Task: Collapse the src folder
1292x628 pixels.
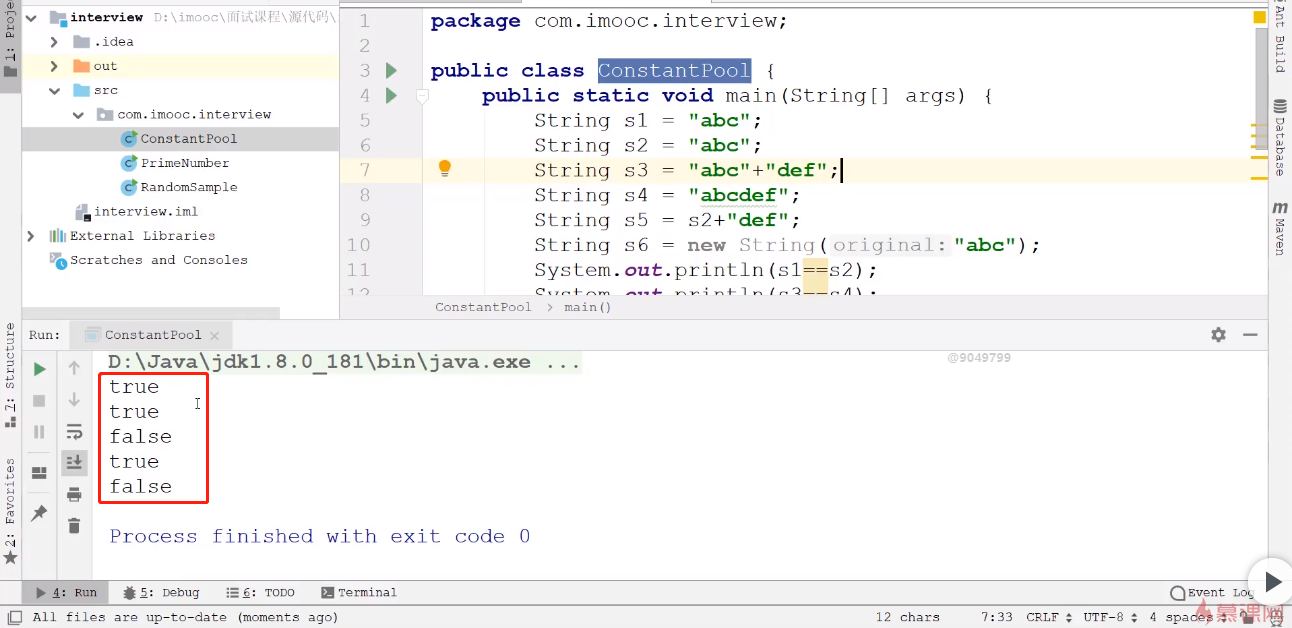Action: point(55,90)
